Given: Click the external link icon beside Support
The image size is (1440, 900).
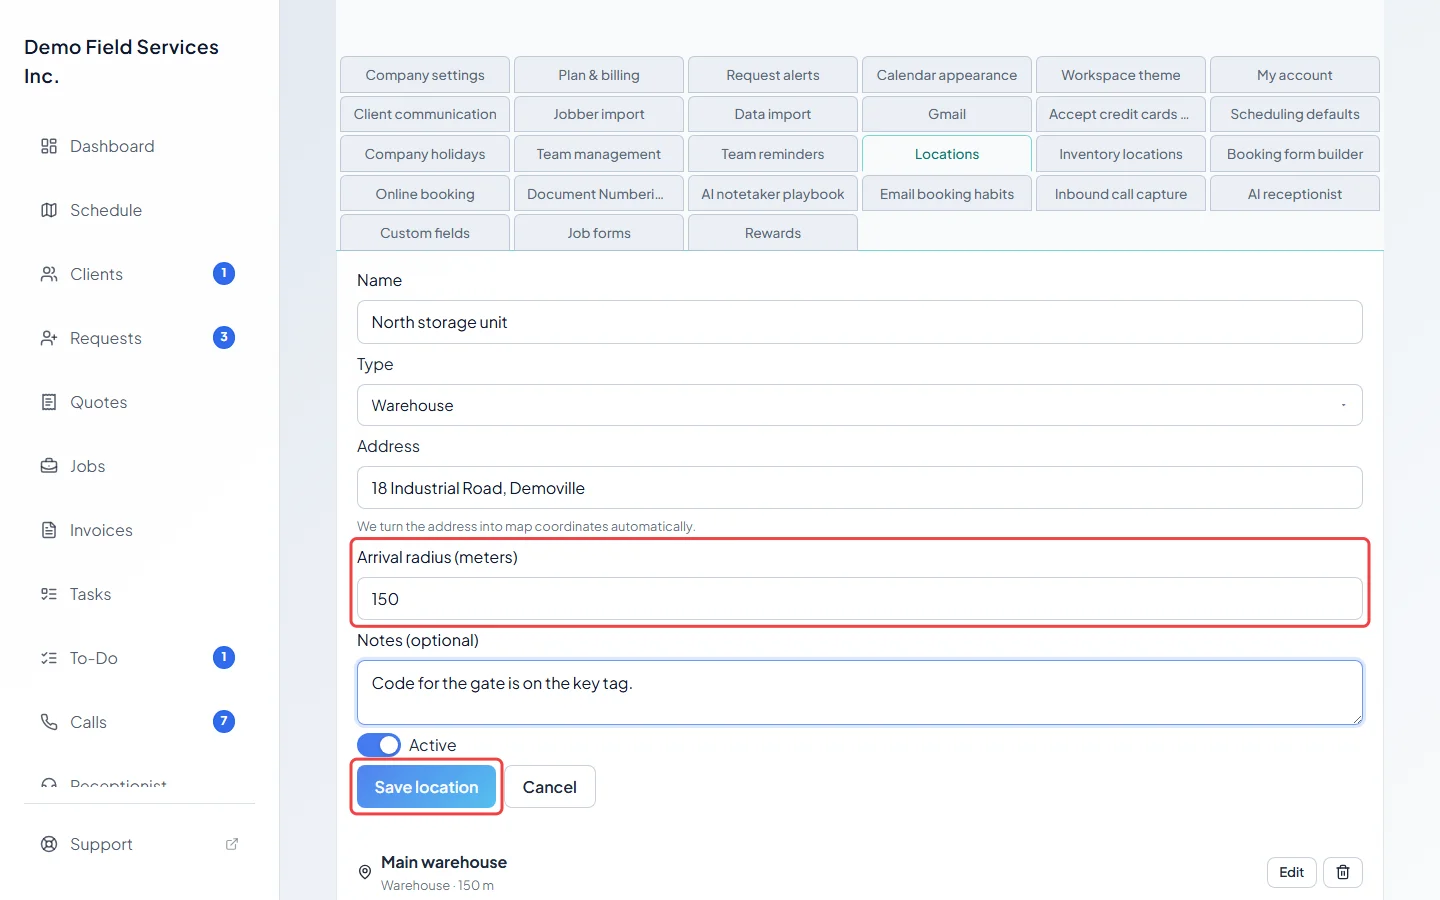Looking at the screenshot, I should click(232, 844).
